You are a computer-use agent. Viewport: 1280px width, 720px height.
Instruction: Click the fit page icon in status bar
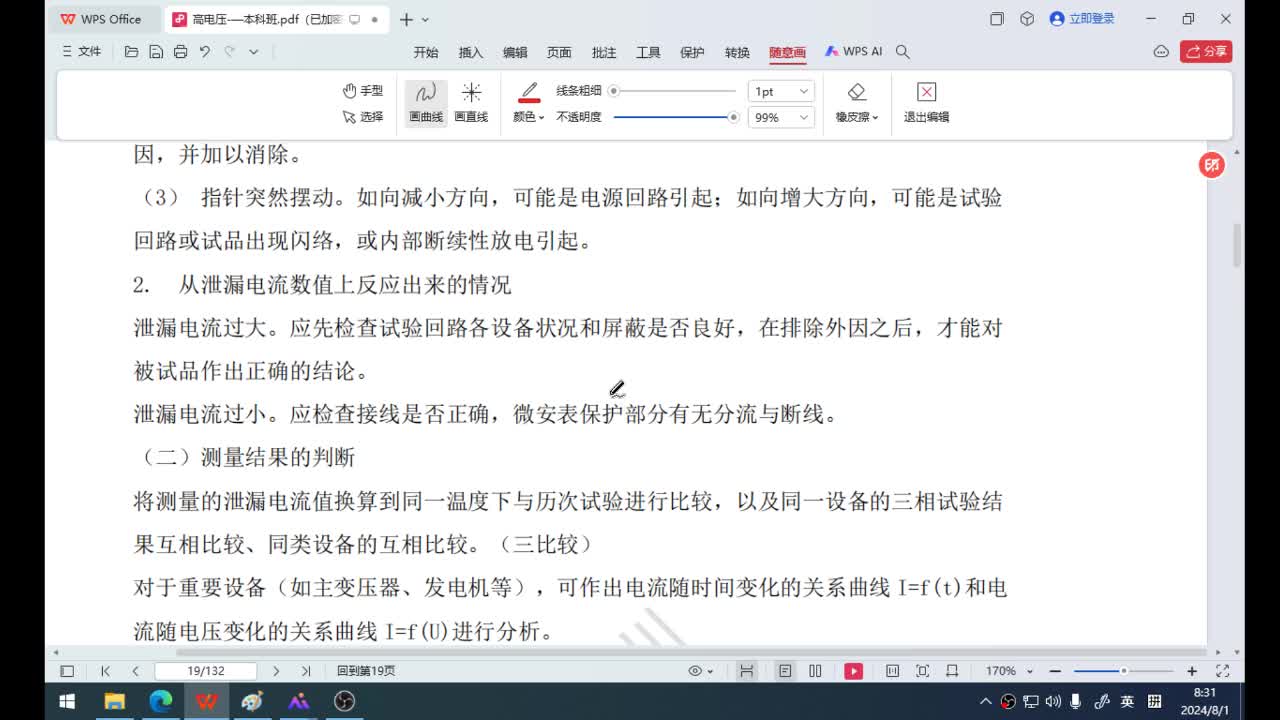point(922,671)
